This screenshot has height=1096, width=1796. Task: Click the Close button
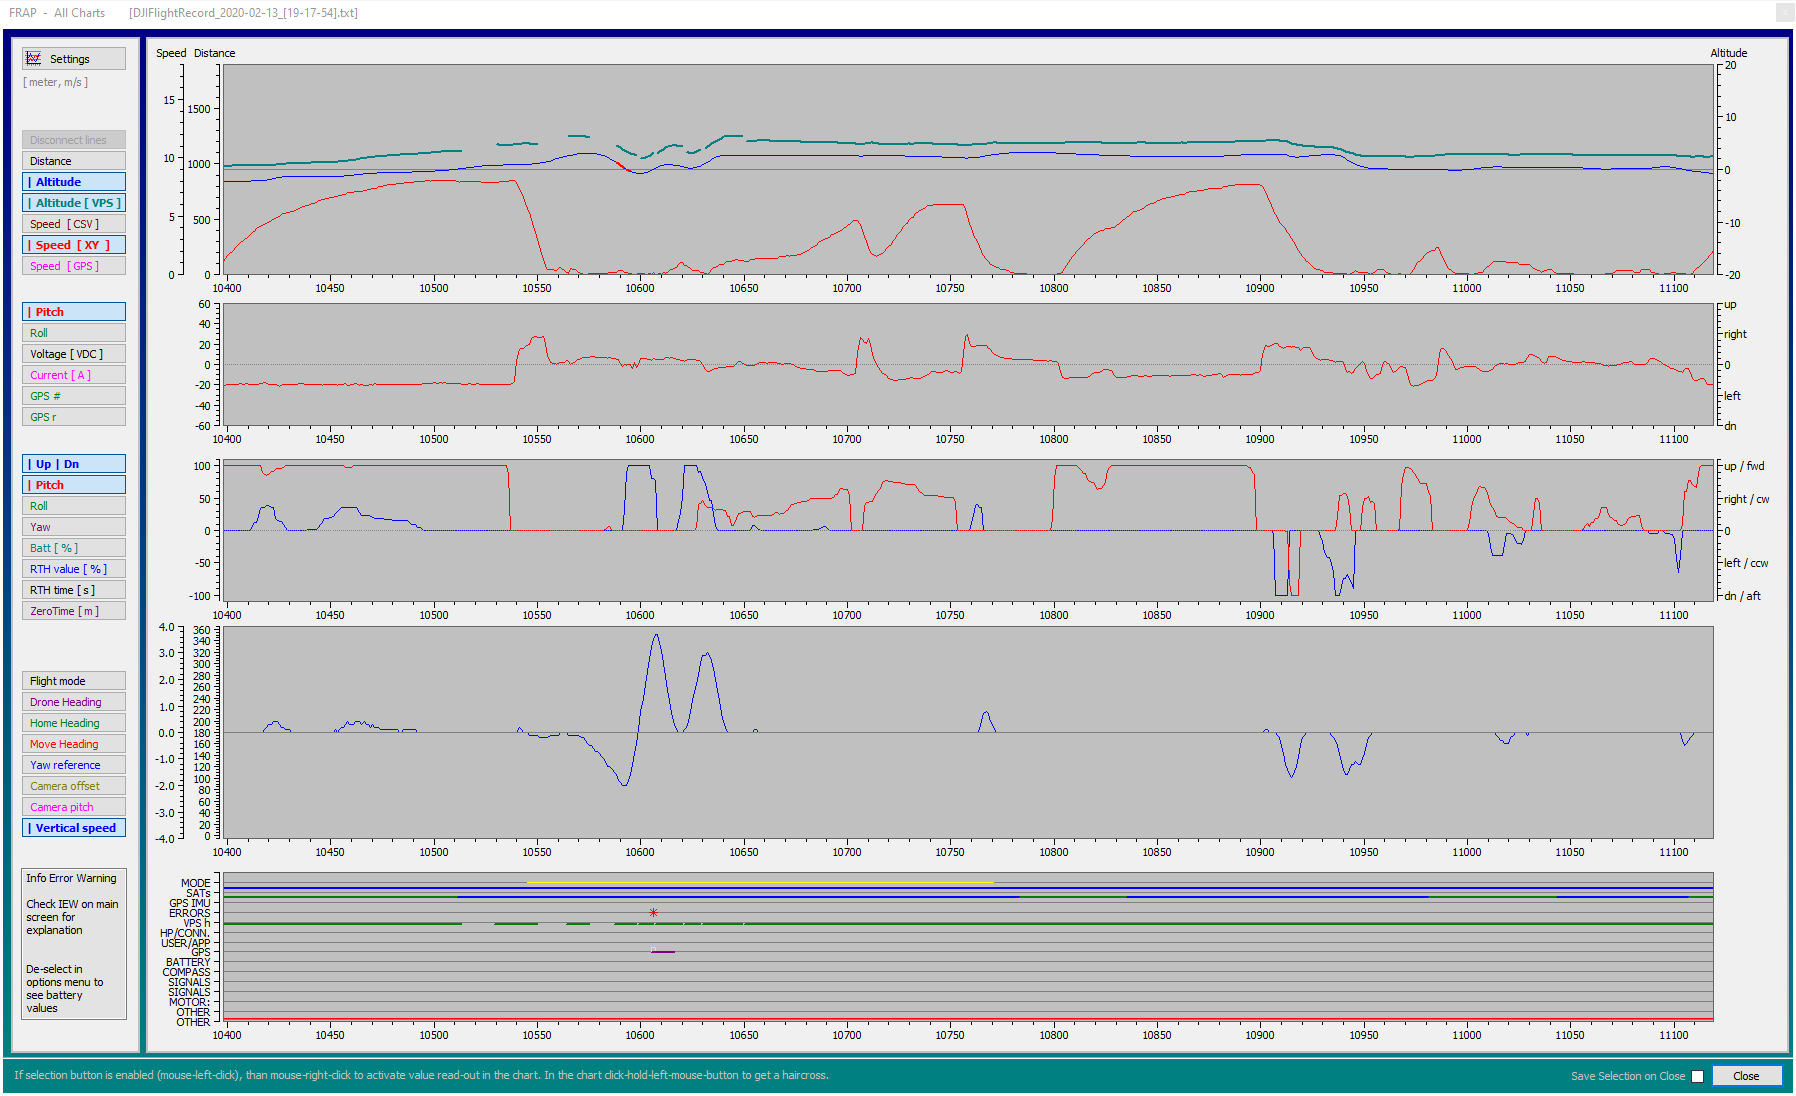[x=1746, y=1076]
